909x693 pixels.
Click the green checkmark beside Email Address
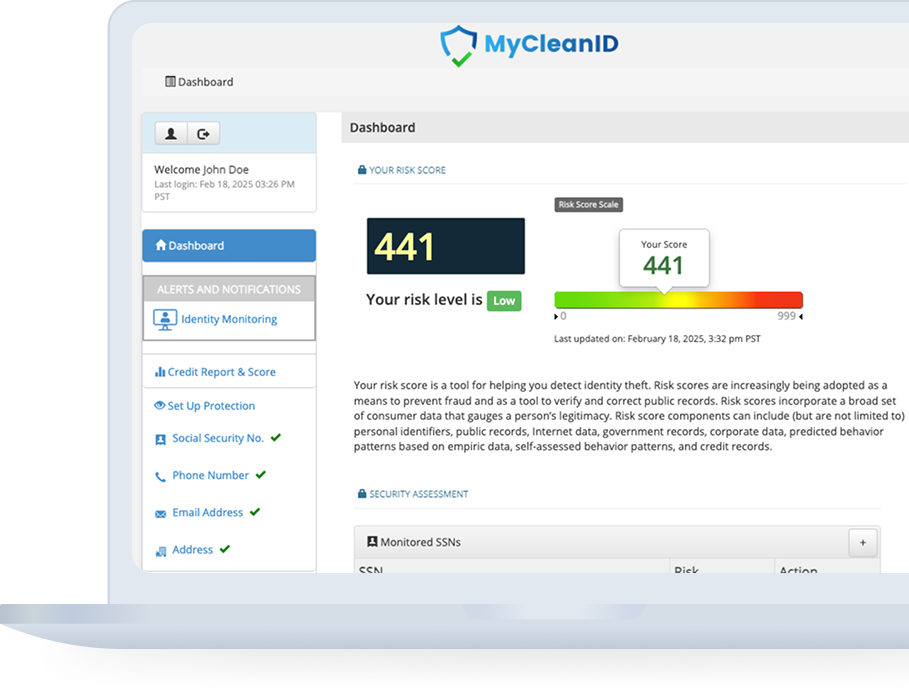coord(255,512)
